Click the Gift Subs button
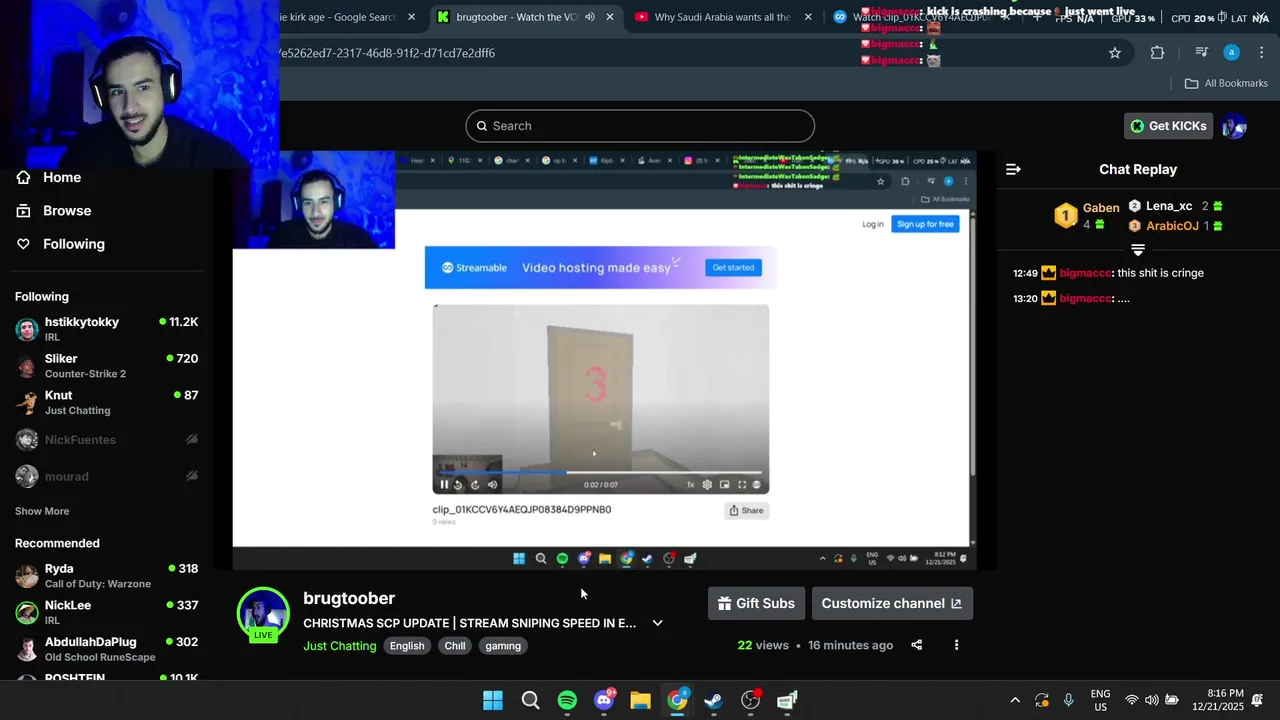The image size is (1280, 720). [x=756, y=603]
